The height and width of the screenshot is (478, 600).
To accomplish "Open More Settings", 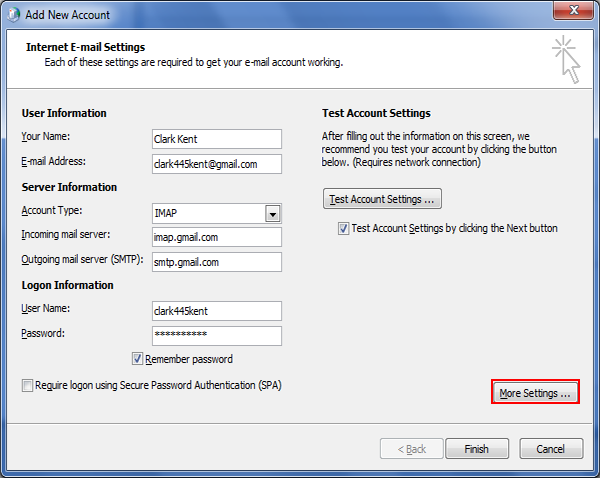I will pyautogui.click(x=535, y=394).
